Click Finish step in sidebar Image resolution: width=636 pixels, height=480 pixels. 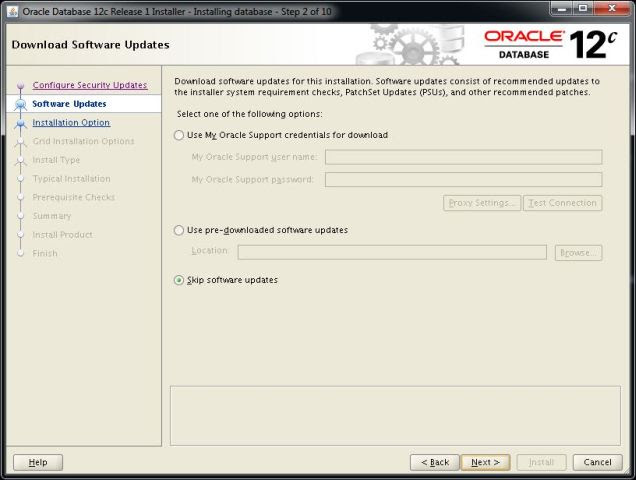pos(45,253)
